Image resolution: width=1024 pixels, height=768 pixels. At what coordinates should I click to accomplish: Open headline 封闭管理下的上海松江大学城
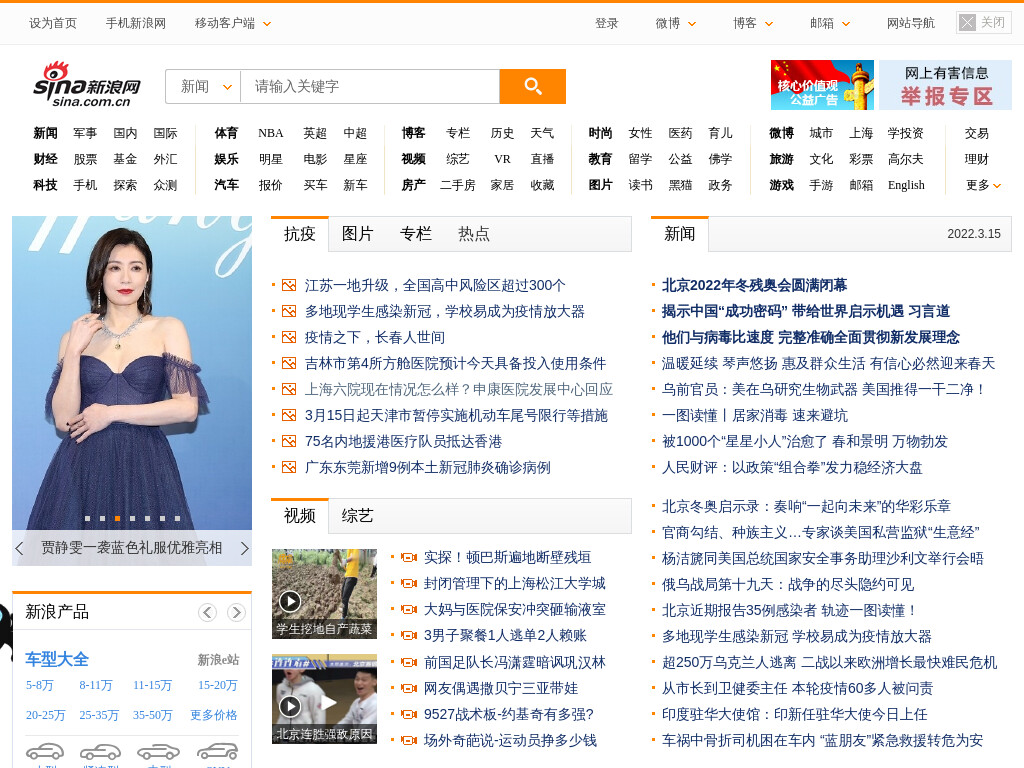pos(515,584)
